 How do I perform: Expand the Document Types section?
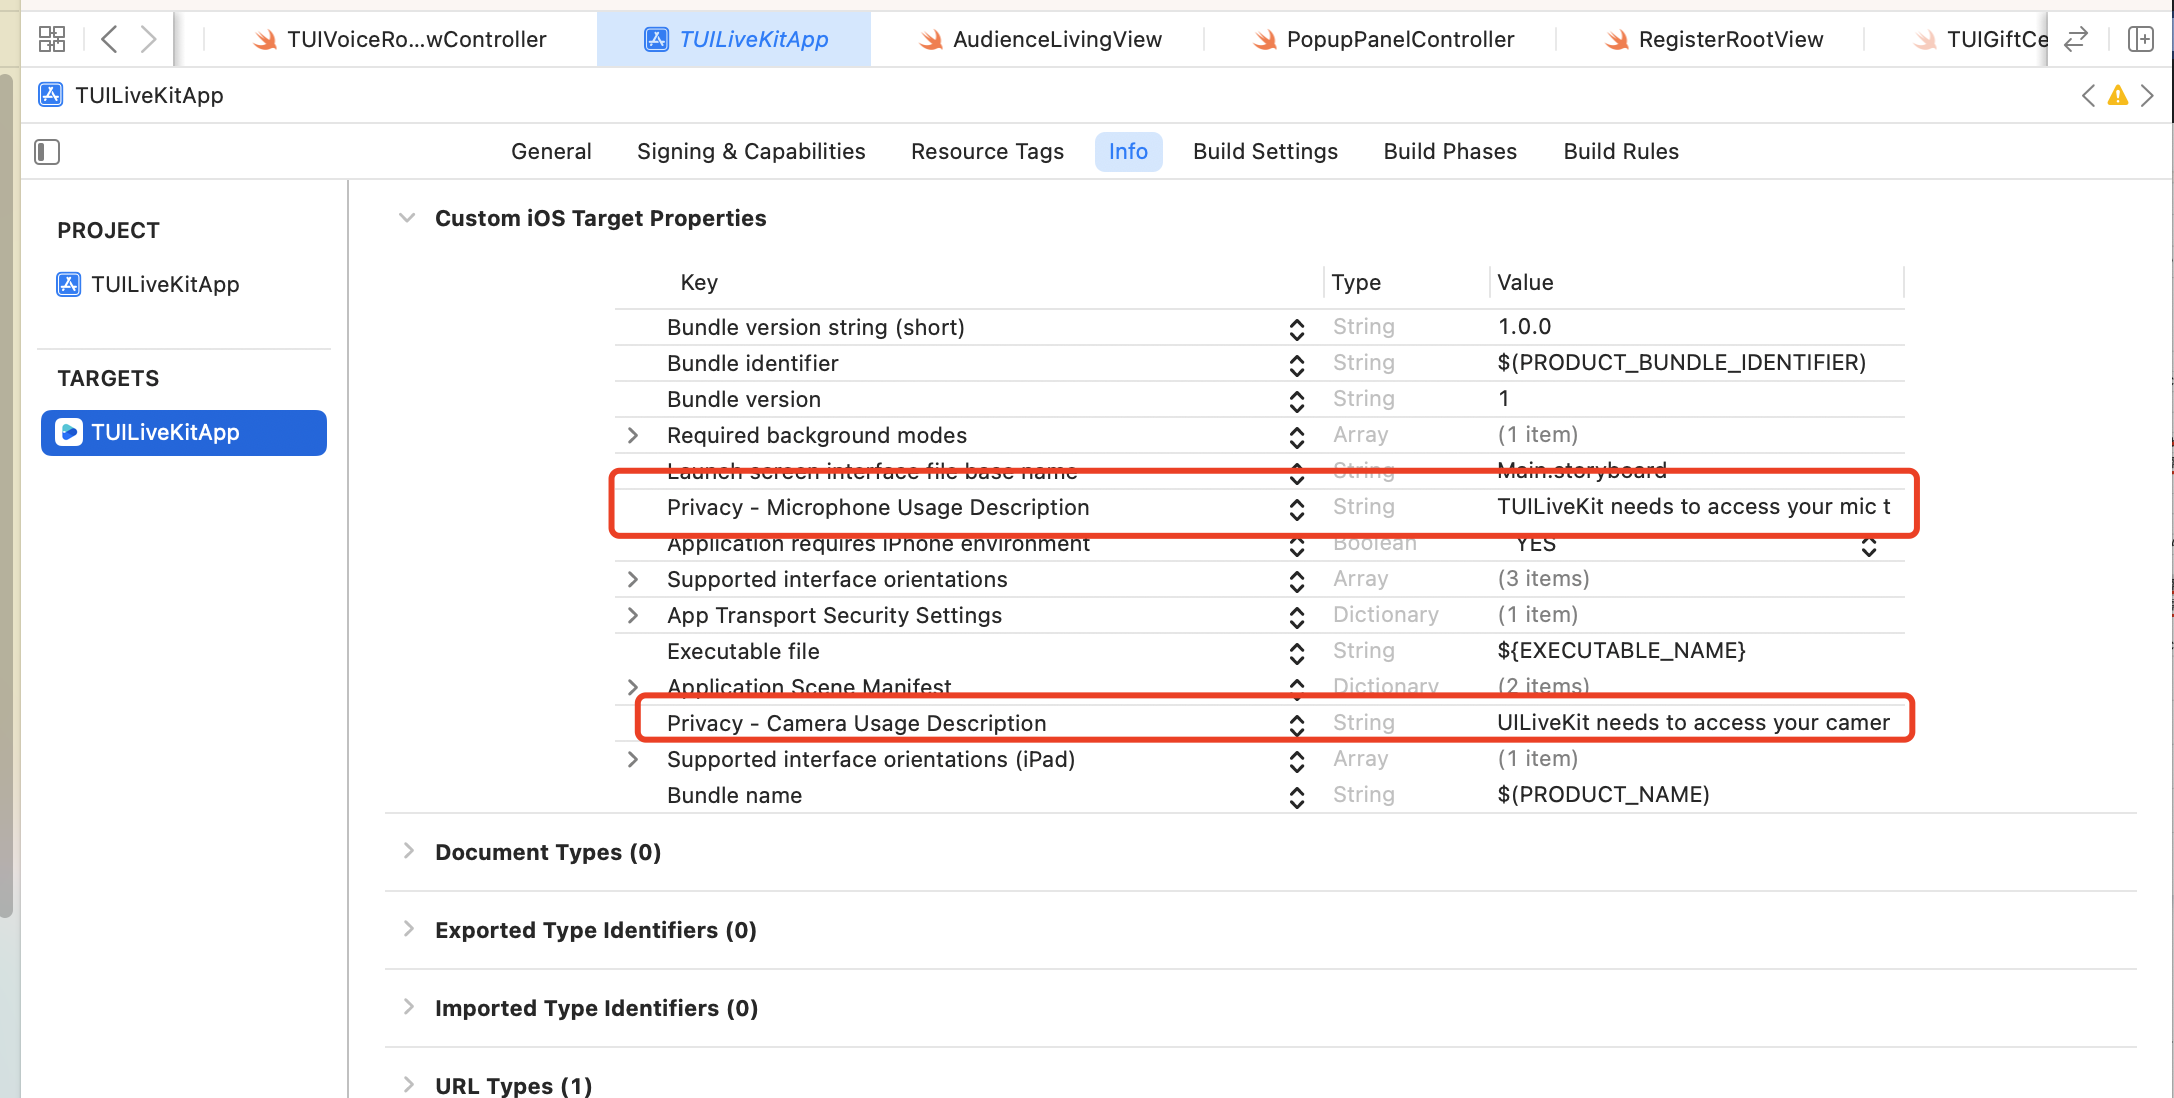408,851
